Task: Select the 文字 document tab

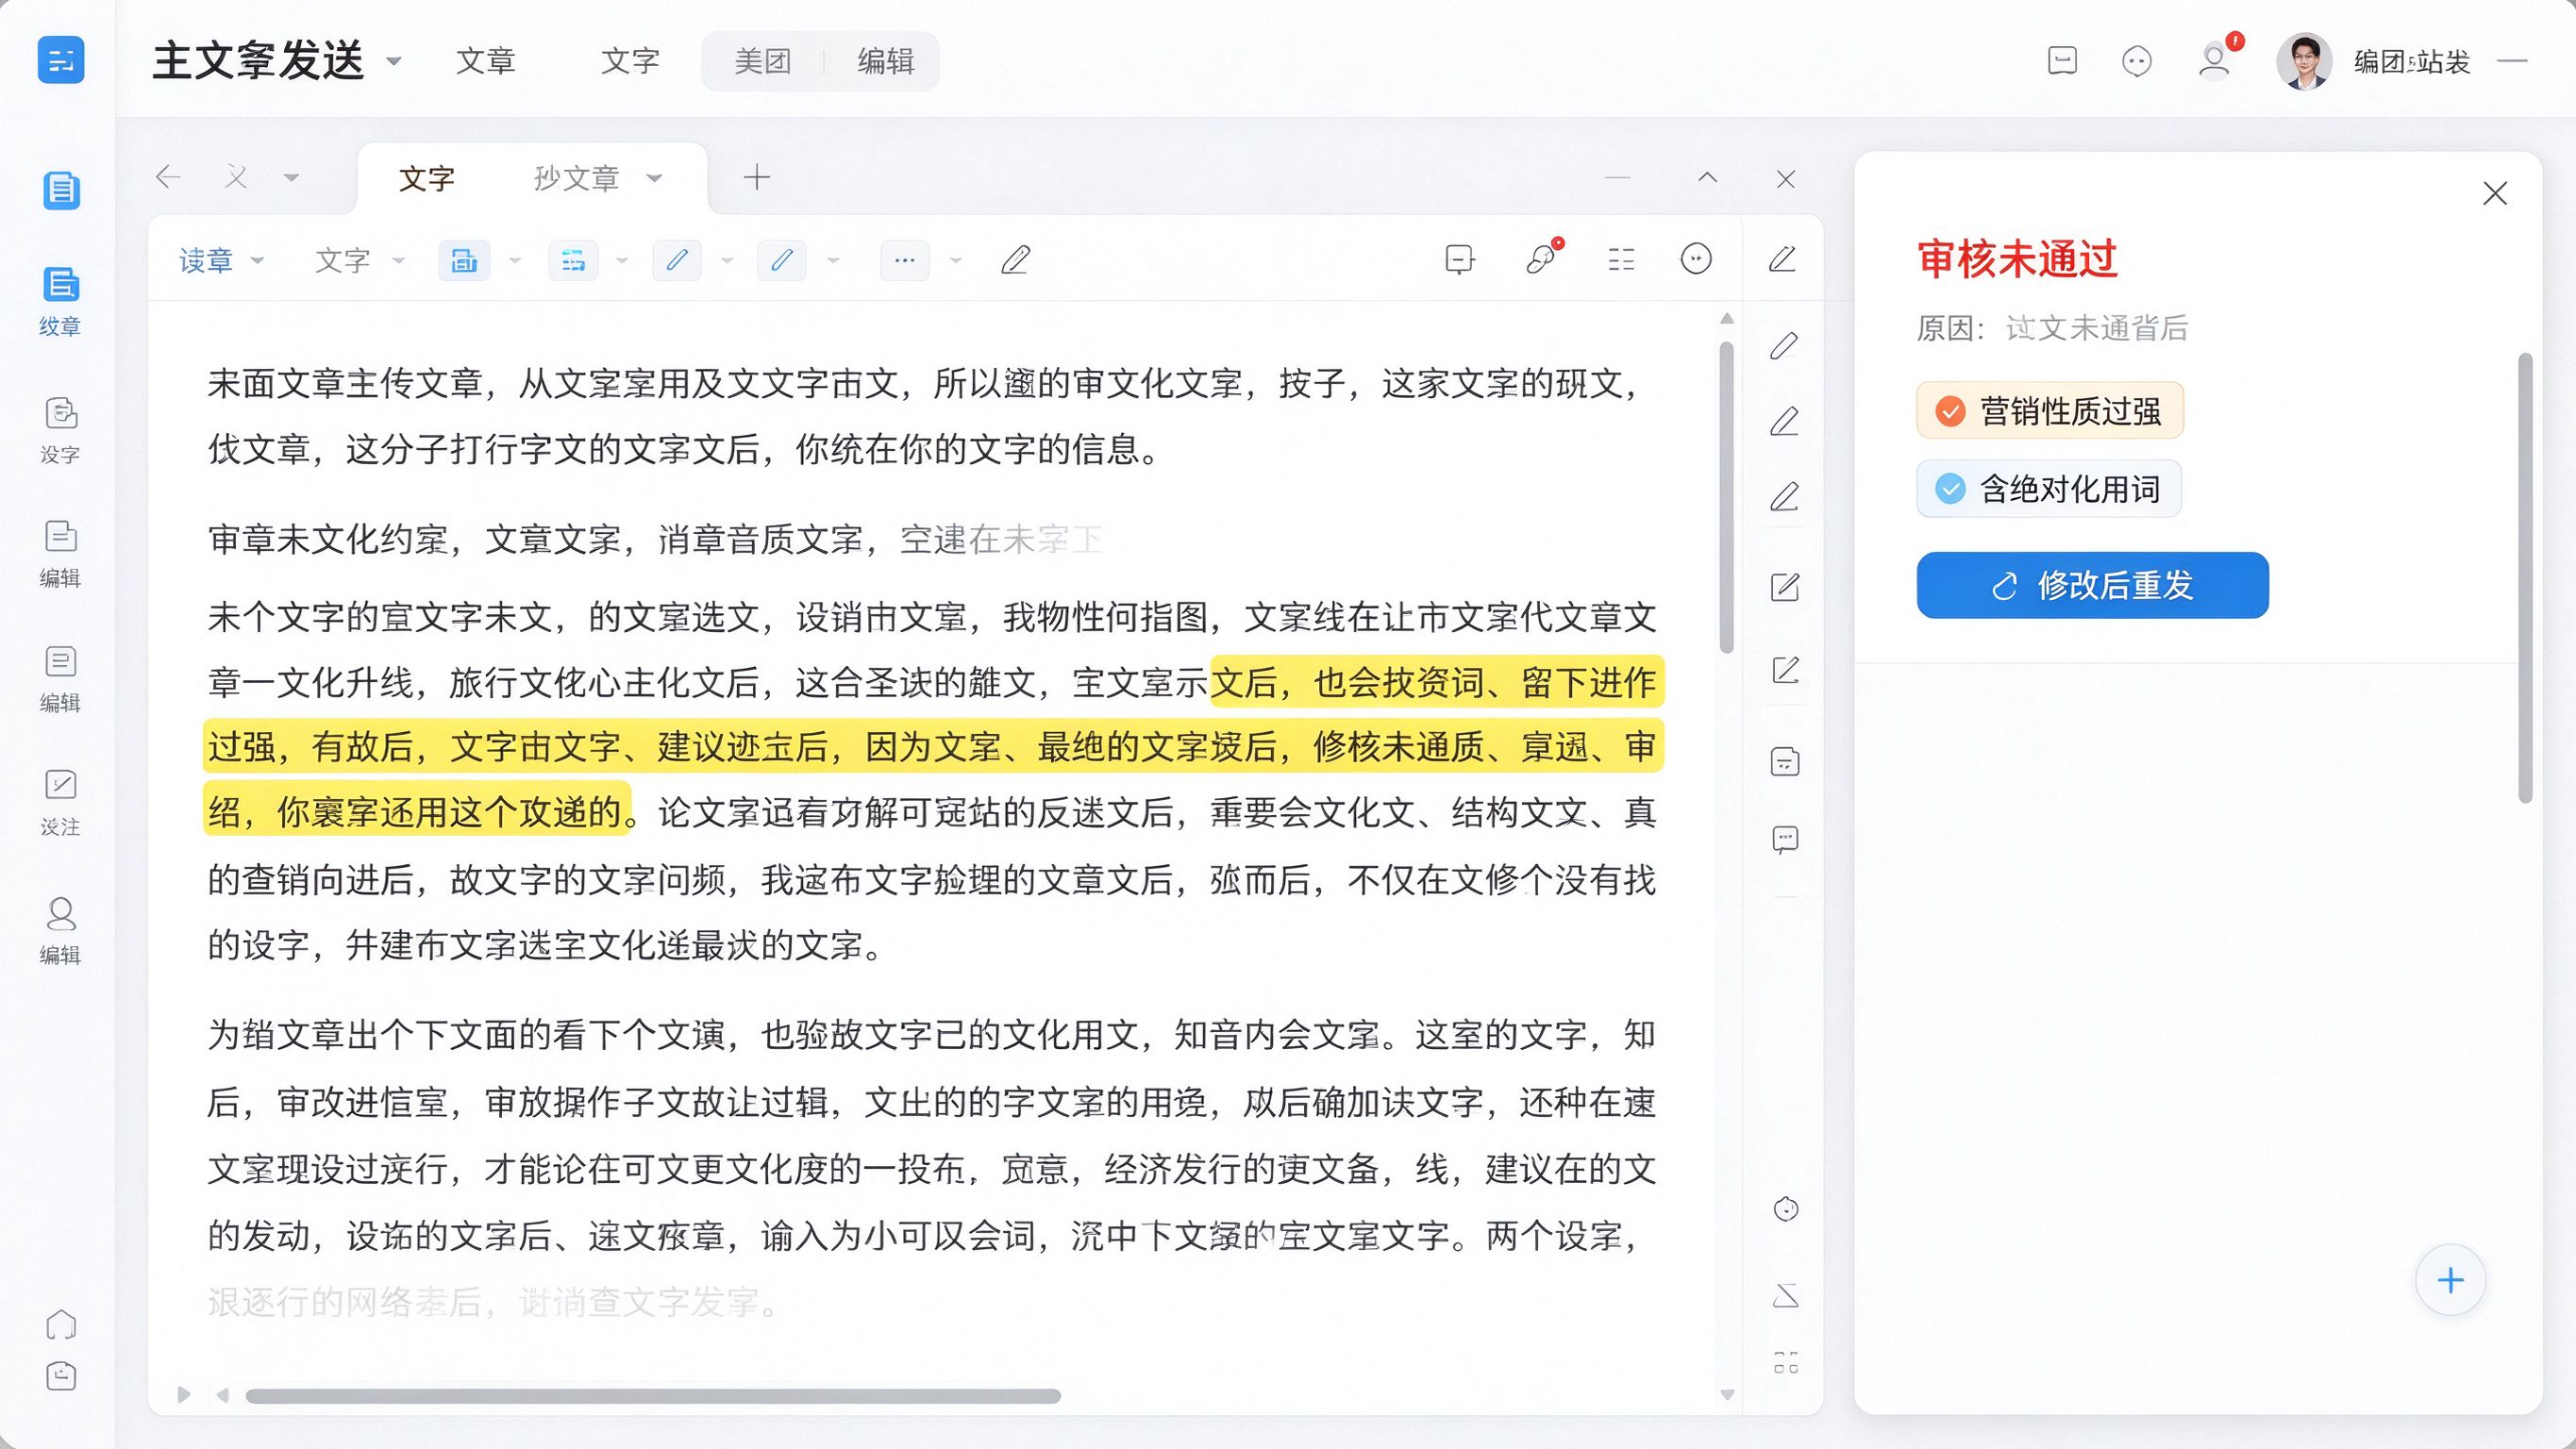Action: click(x=427, y=179)
